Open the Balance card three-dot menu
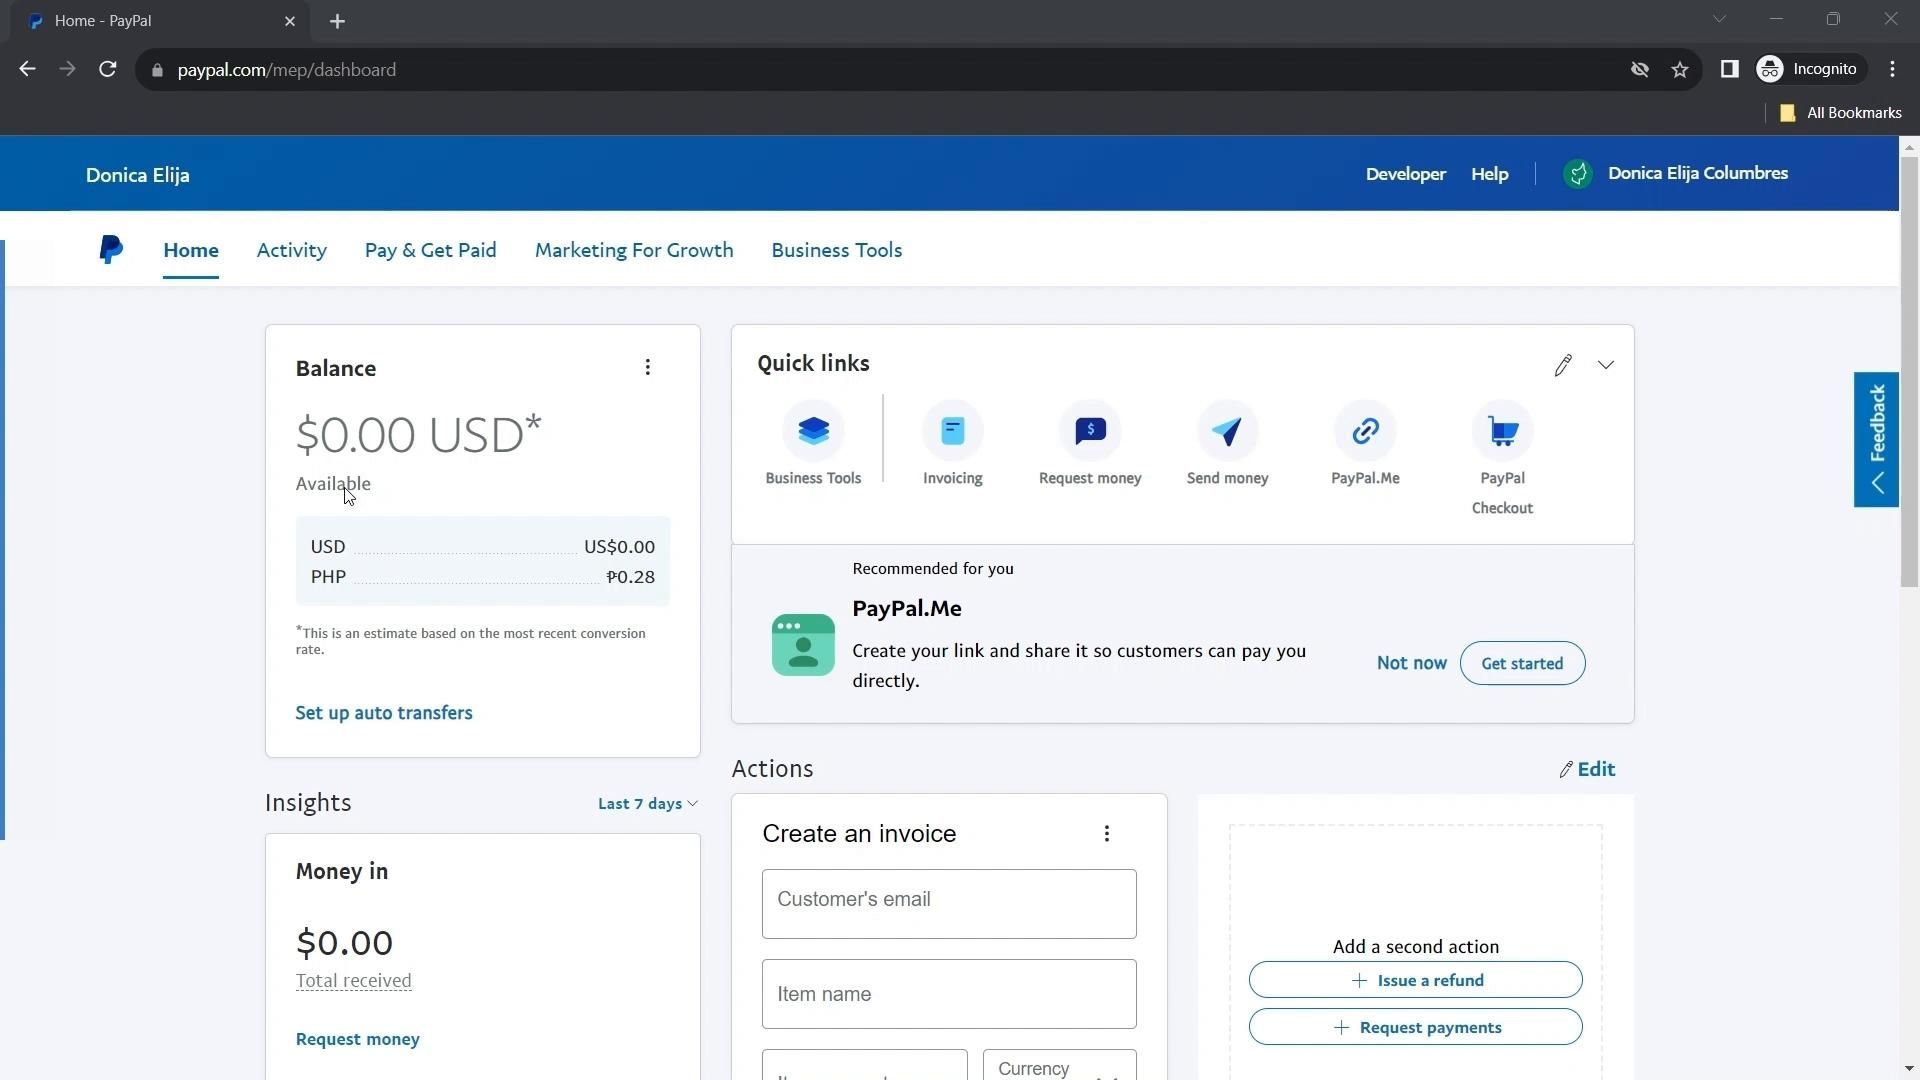1920x1080 pixels. [648, 367]
